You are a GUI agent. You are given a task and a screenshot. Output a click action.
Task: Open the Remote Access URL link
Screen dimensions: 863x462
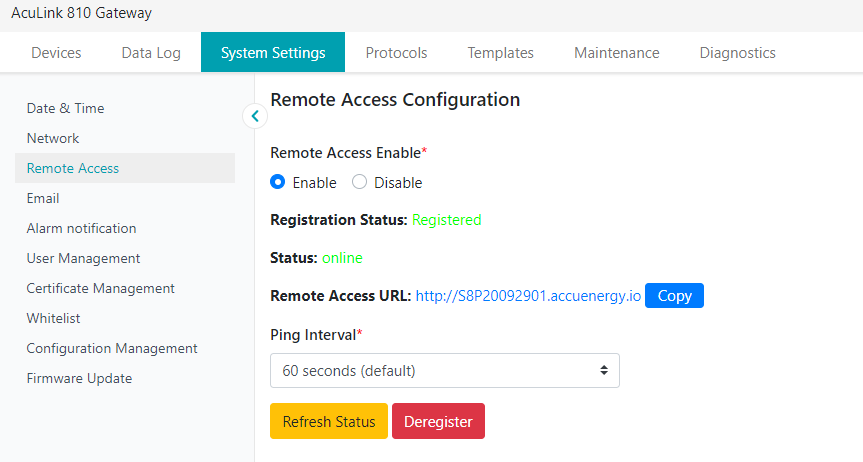[528, 296]
